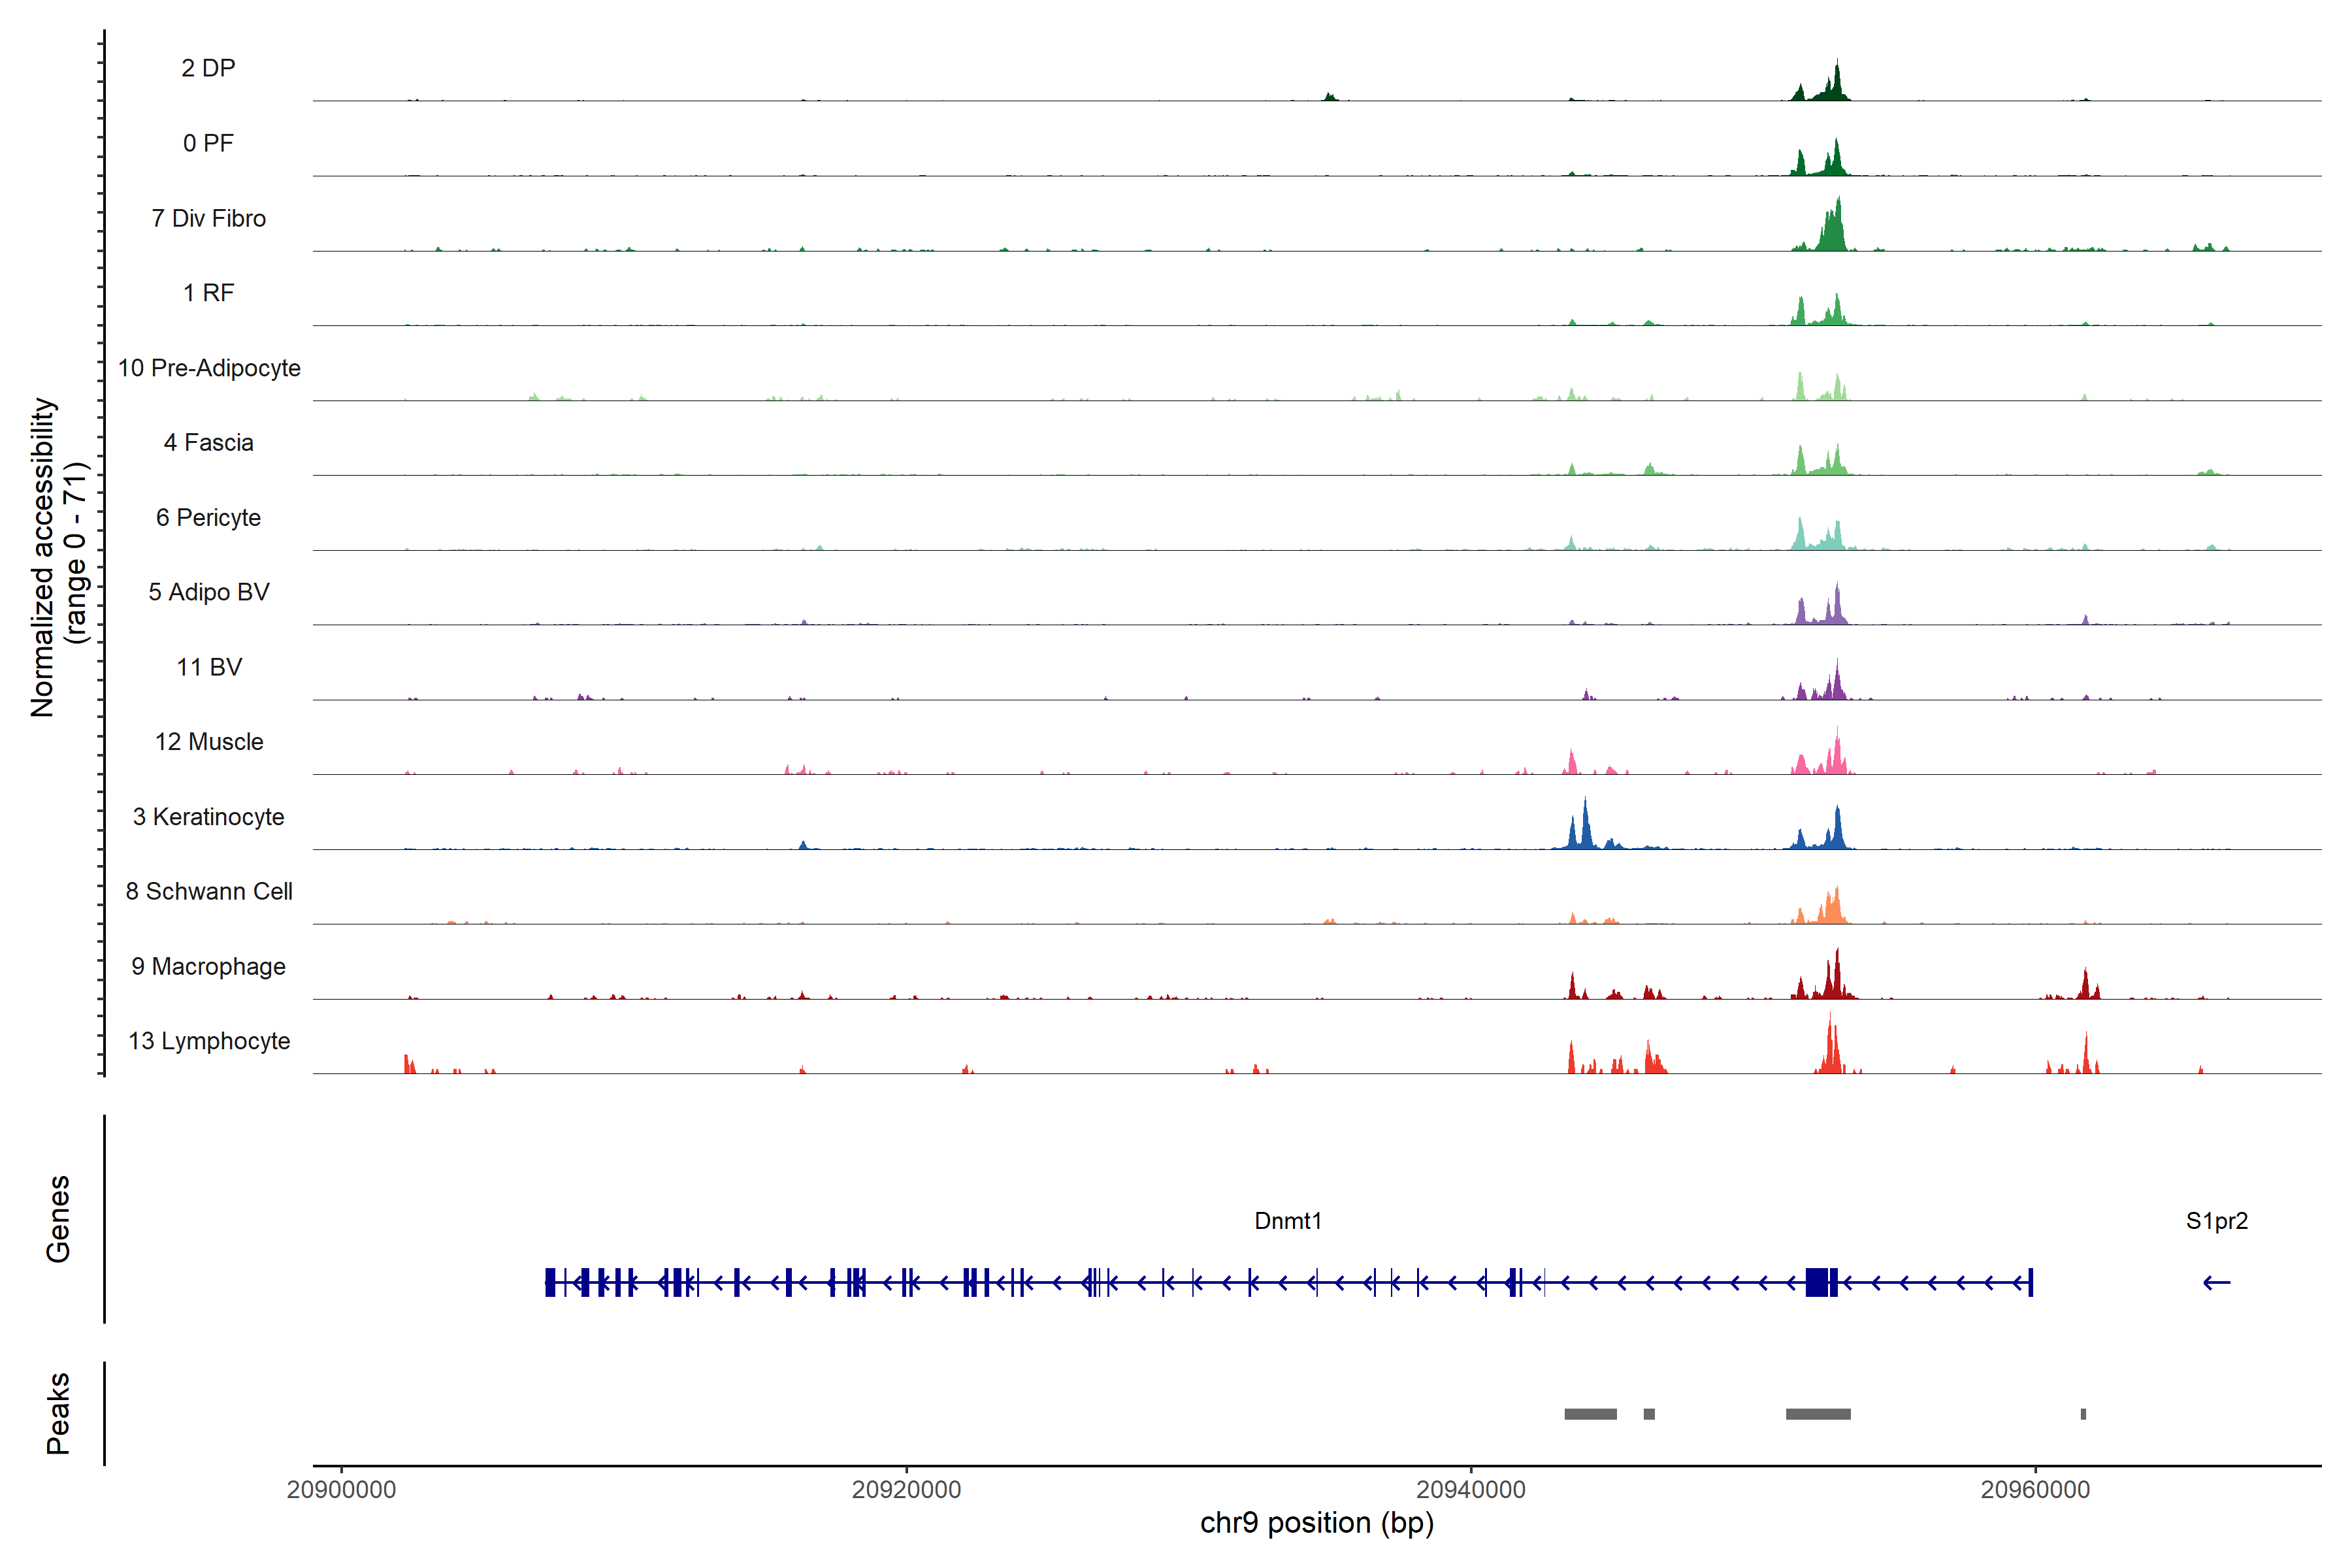This screenshot has width=2352, height=1568.
Task: Click the 20920000 axis tick label
Action: point(906,1489)
